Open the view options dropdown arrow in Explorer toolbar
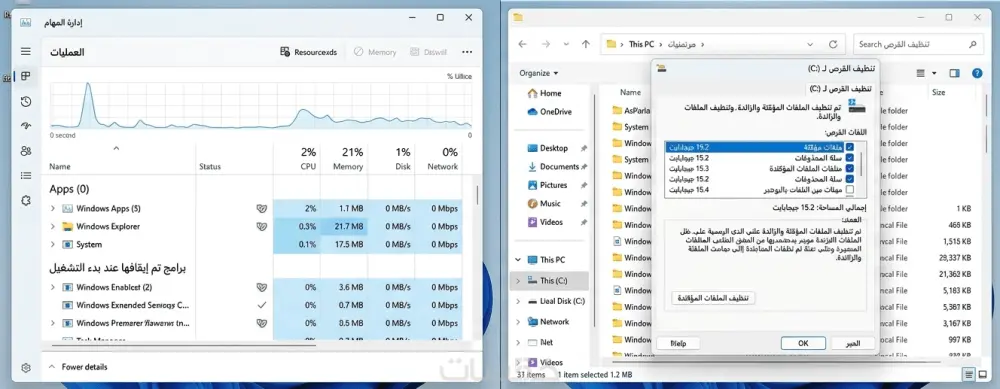1000x389 pixels. click(935, 73)
